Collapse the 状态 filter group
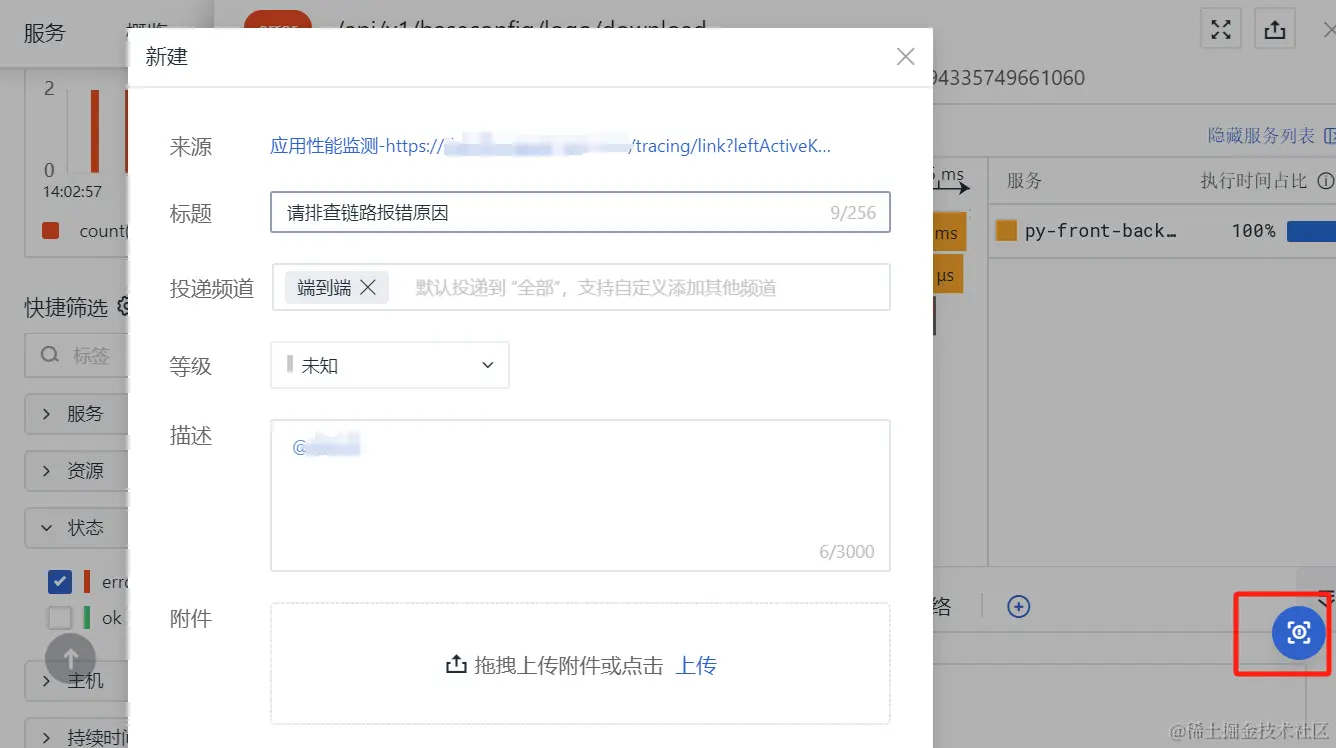Screen dimensions: 1336x748 [77, 527]
